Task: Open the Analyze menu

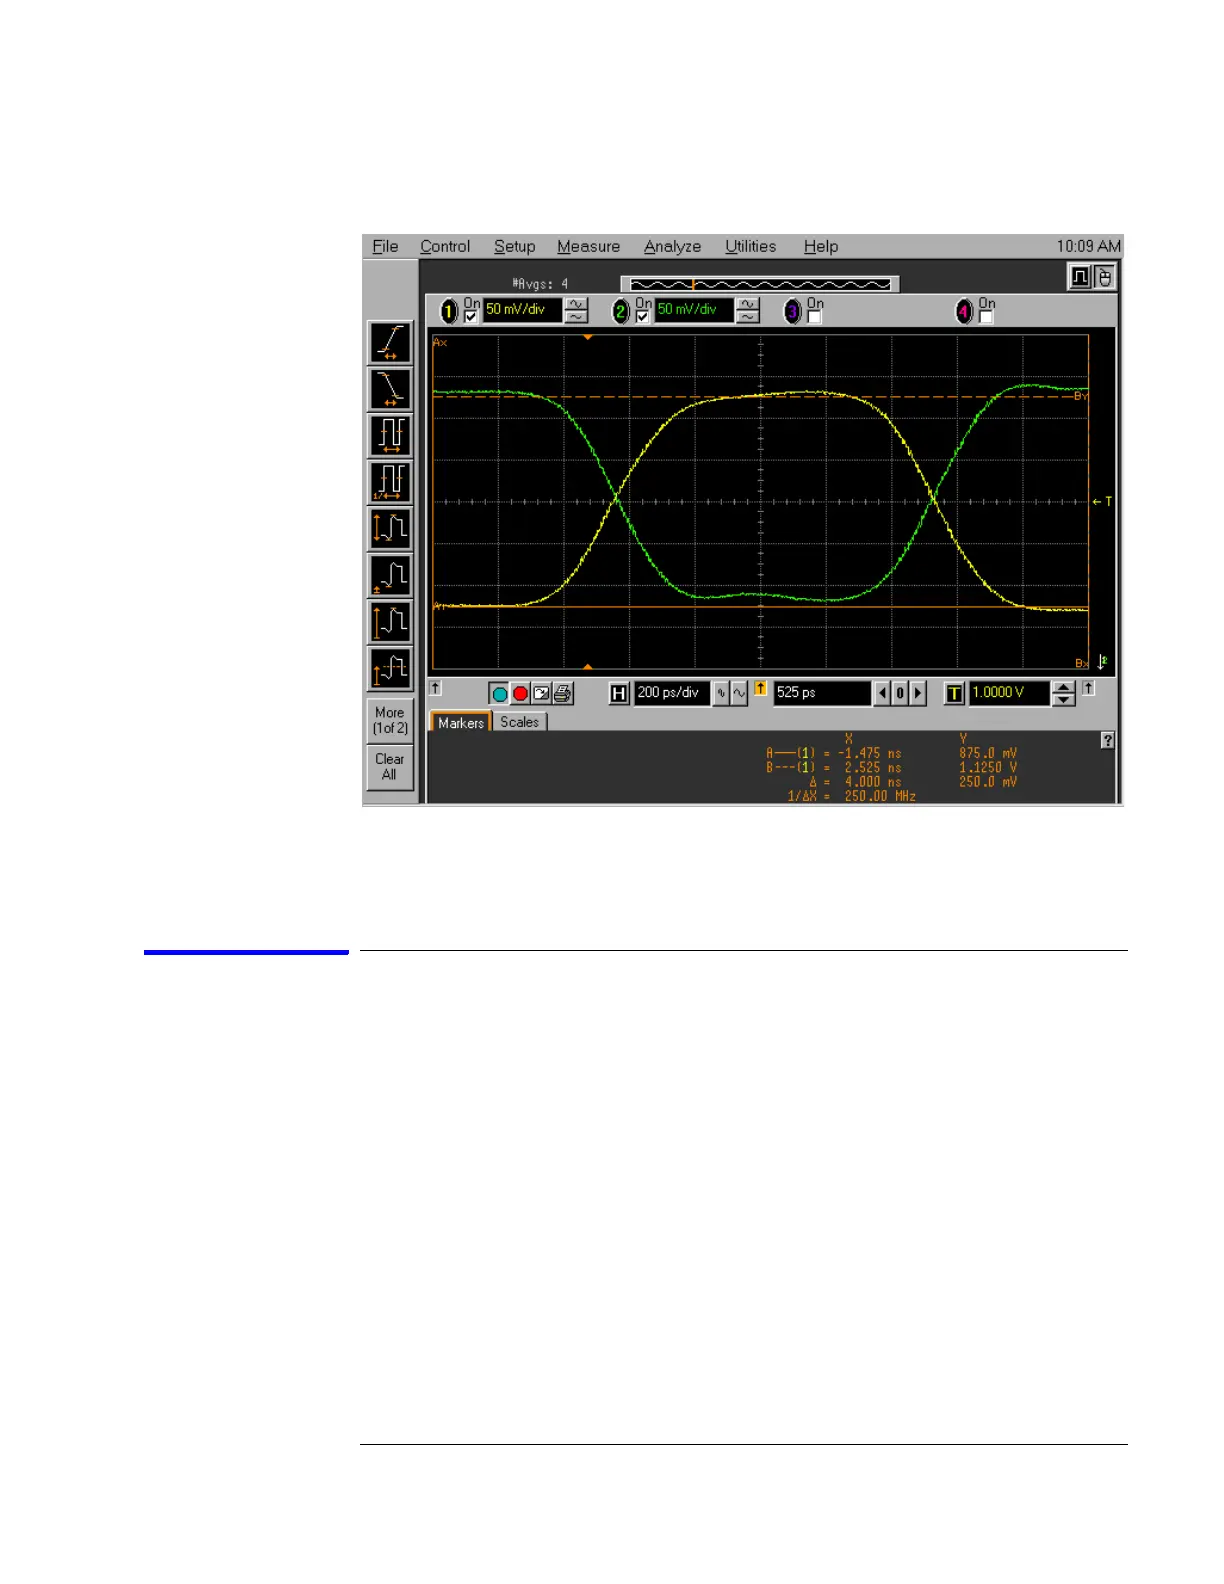Action: (672, 246)
